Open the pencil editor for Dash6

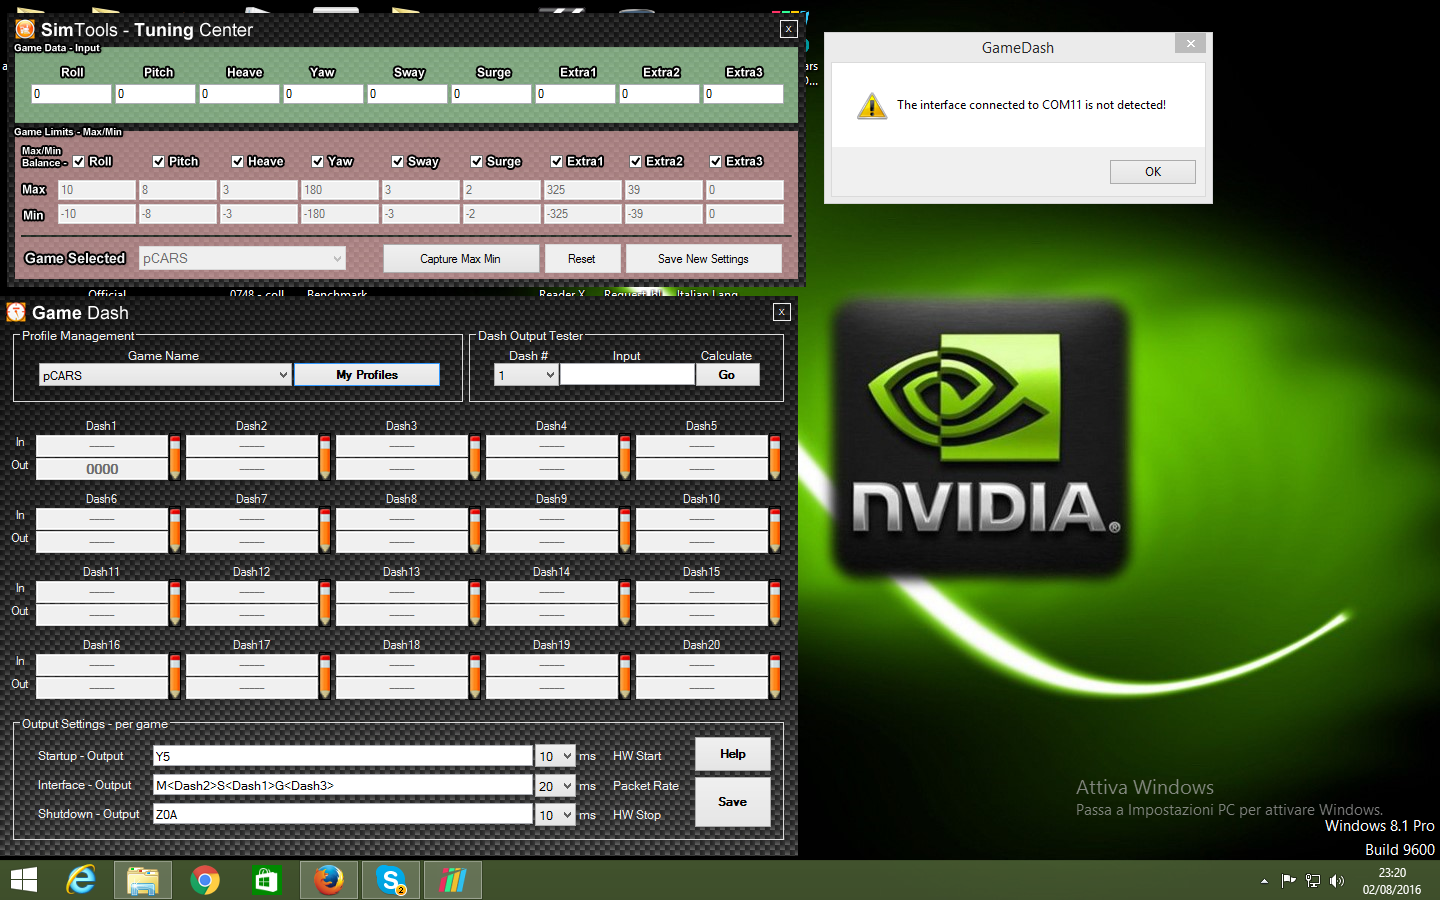(175, 530)
